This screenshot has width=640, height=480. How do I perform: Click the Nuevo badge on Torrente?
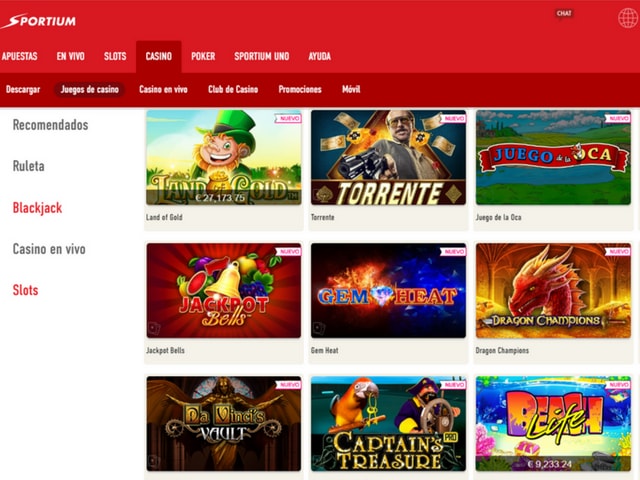pos(453,118)
